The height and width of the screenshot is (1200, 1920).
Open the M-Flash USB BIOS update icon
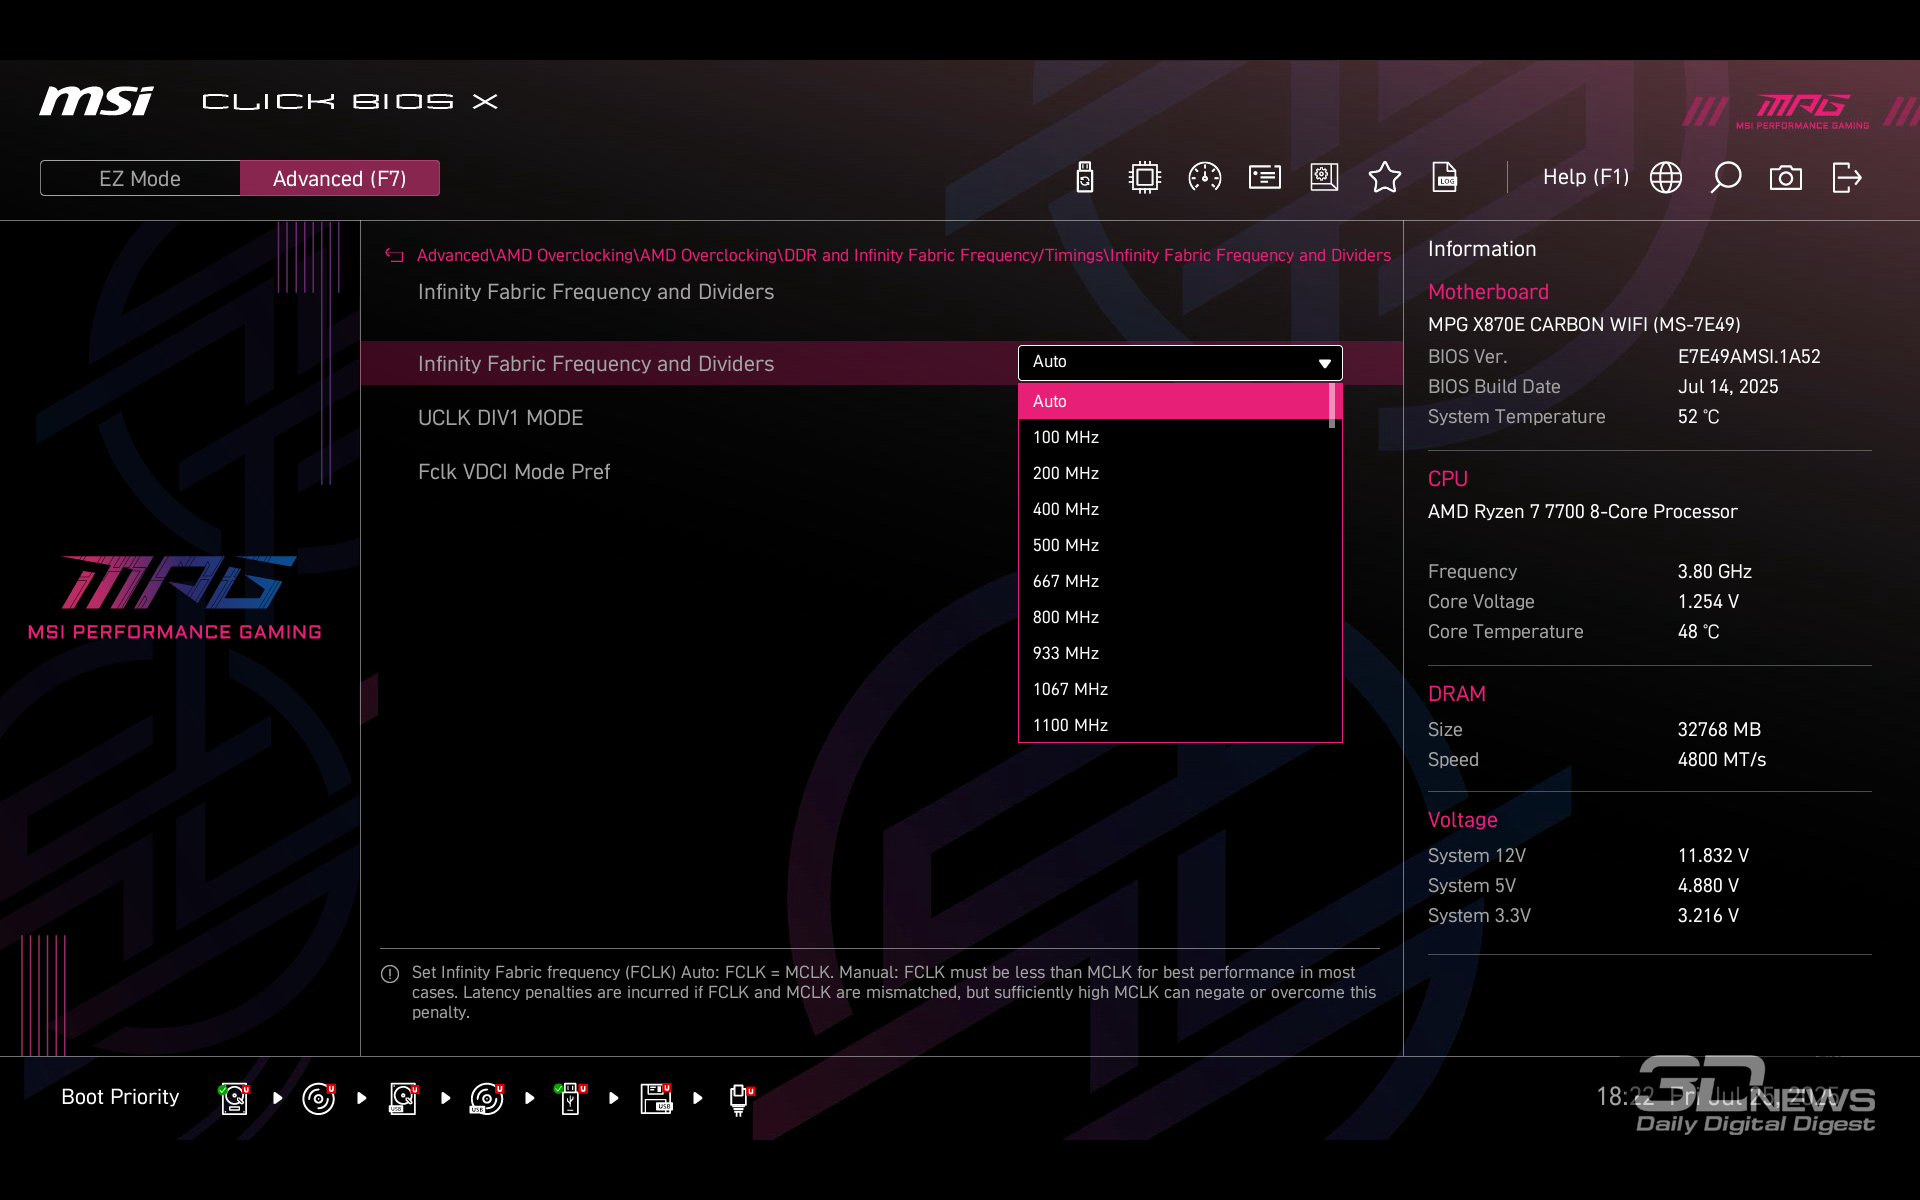click(1085, 178)
